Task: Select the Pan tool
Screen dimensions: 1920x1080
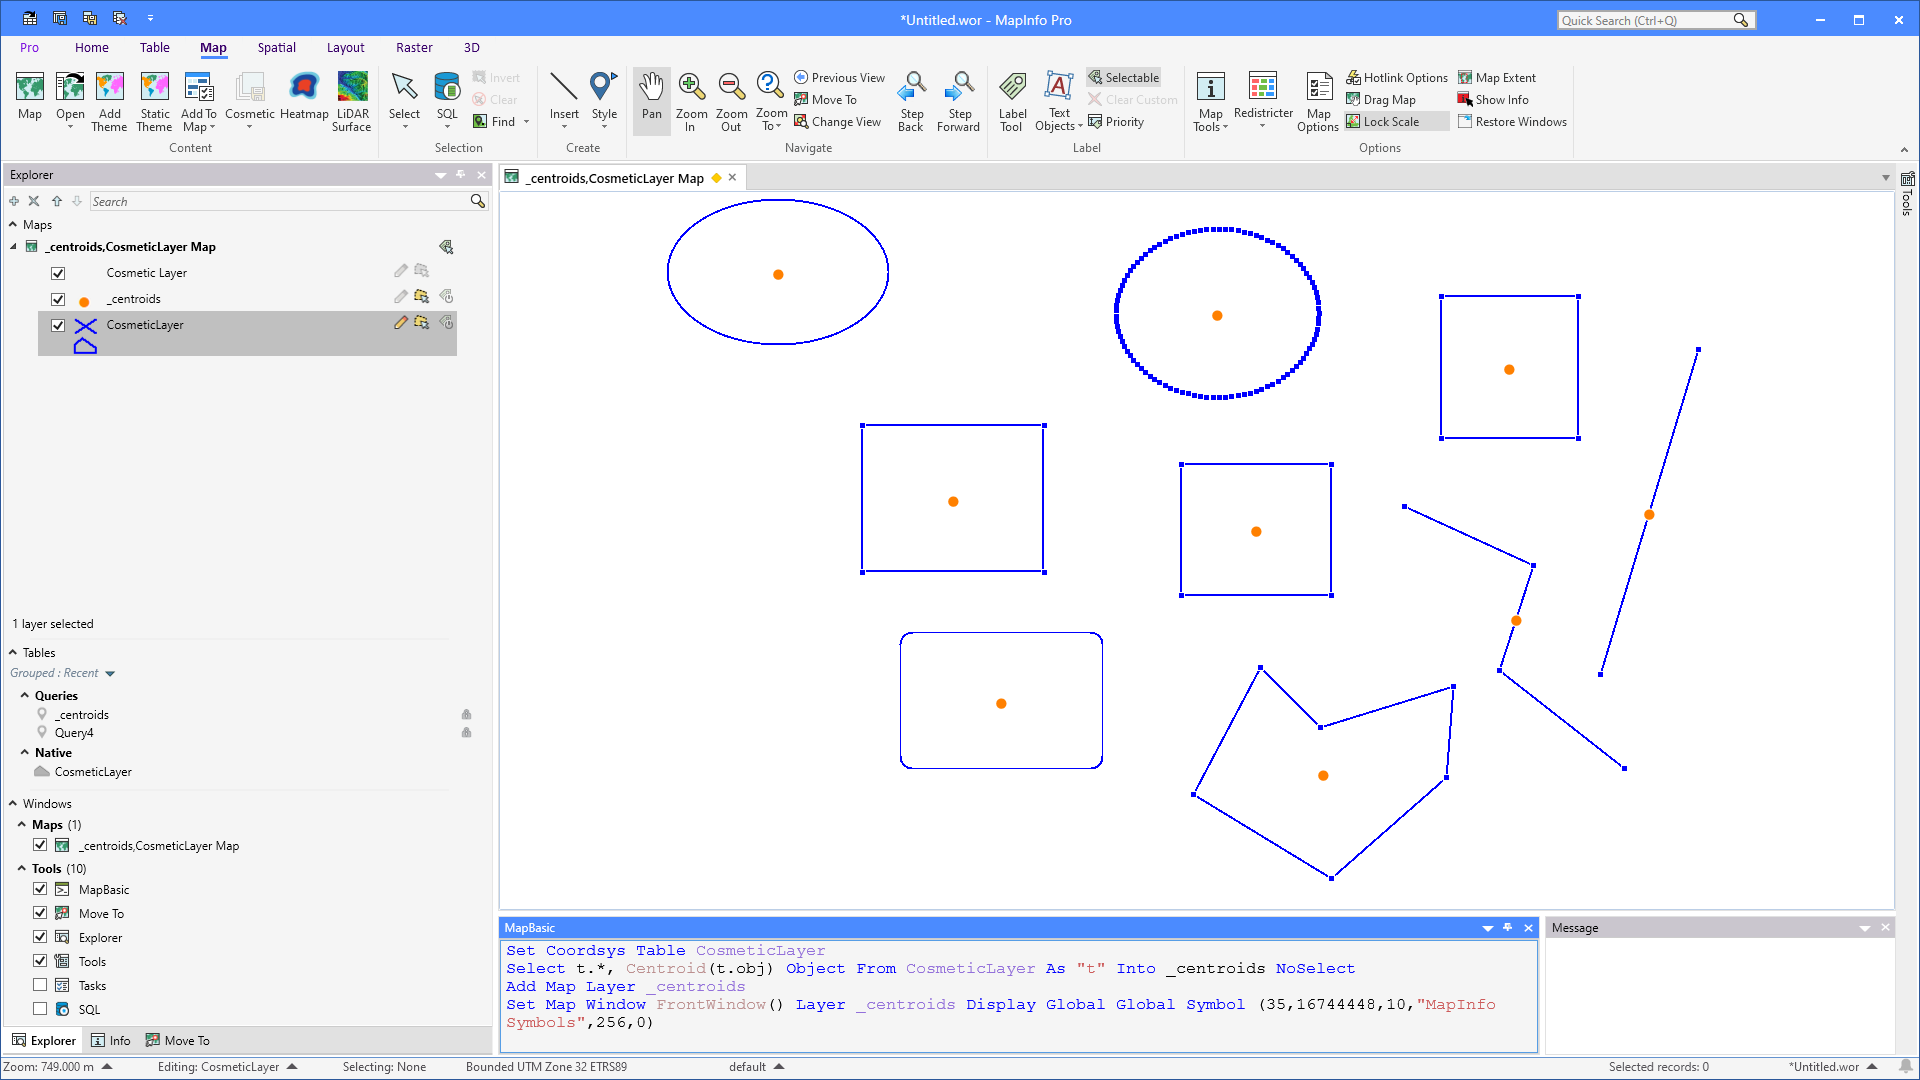Action: tap(651, 100)
